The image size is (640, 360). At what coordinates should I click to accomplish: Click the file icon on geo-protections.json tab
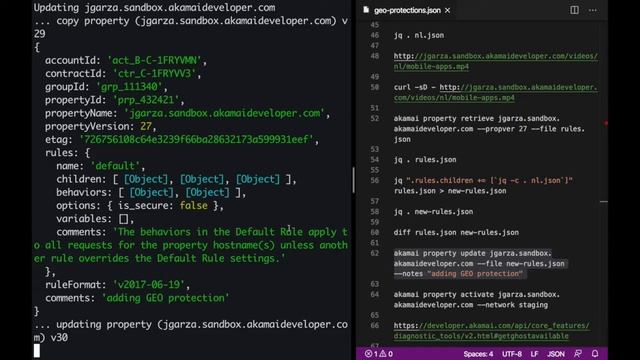point(366,10)
